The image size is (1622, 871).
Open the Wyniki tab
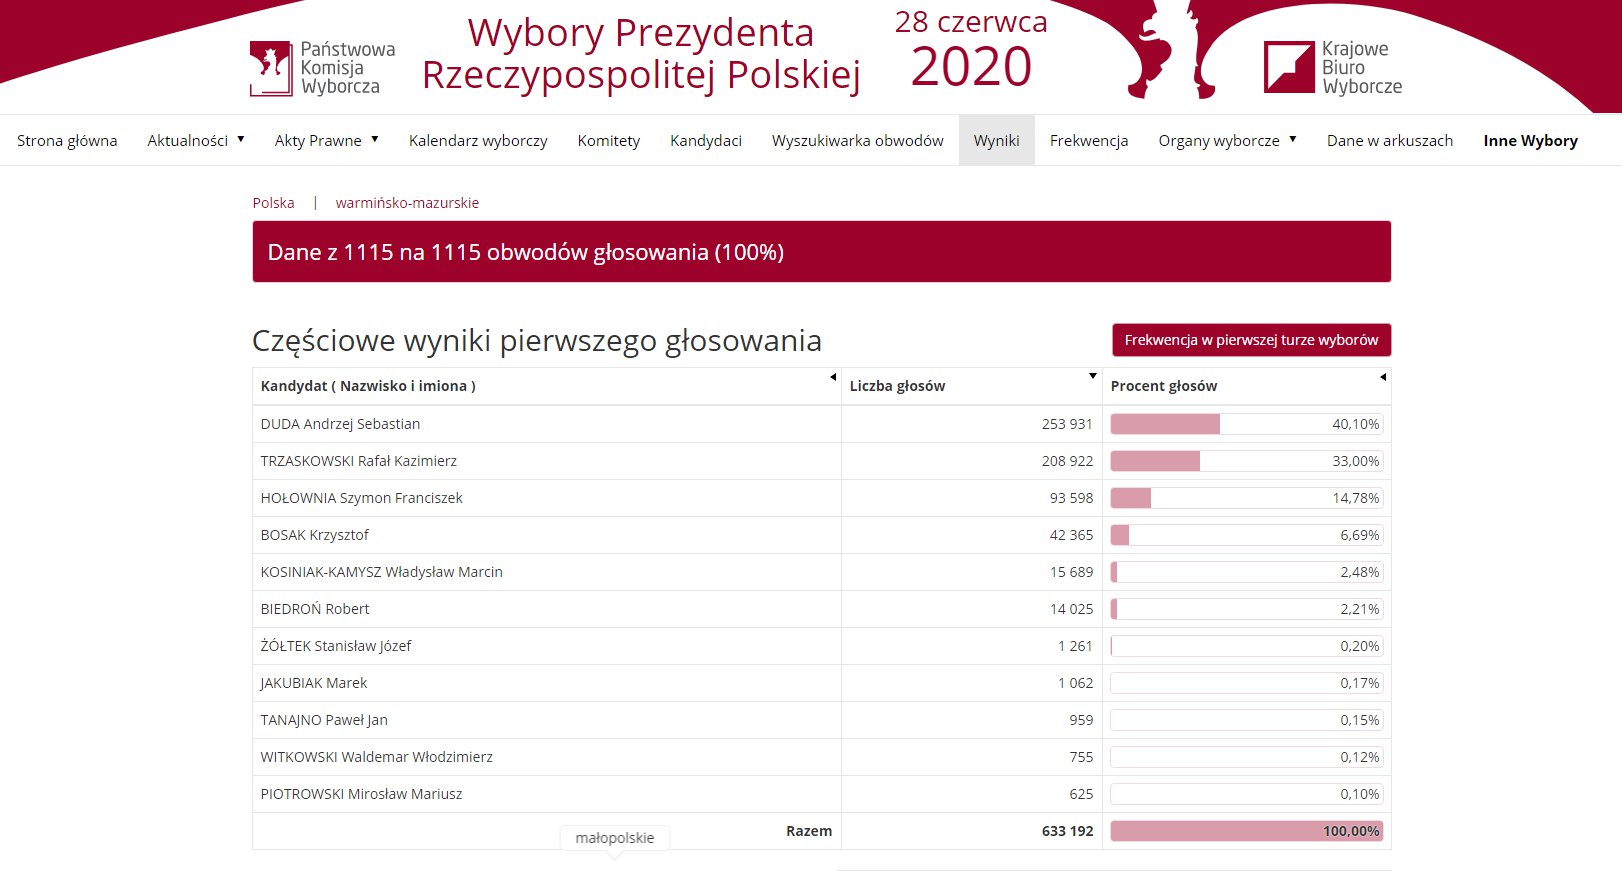996,140
